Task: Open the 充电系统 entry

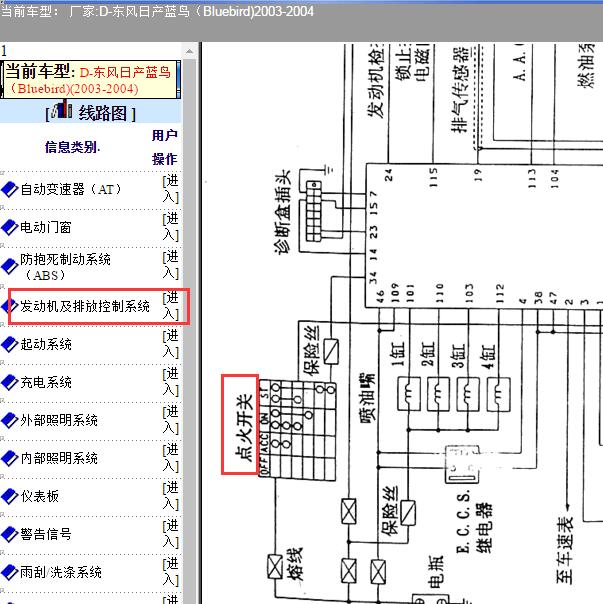Action: [46, 382]
